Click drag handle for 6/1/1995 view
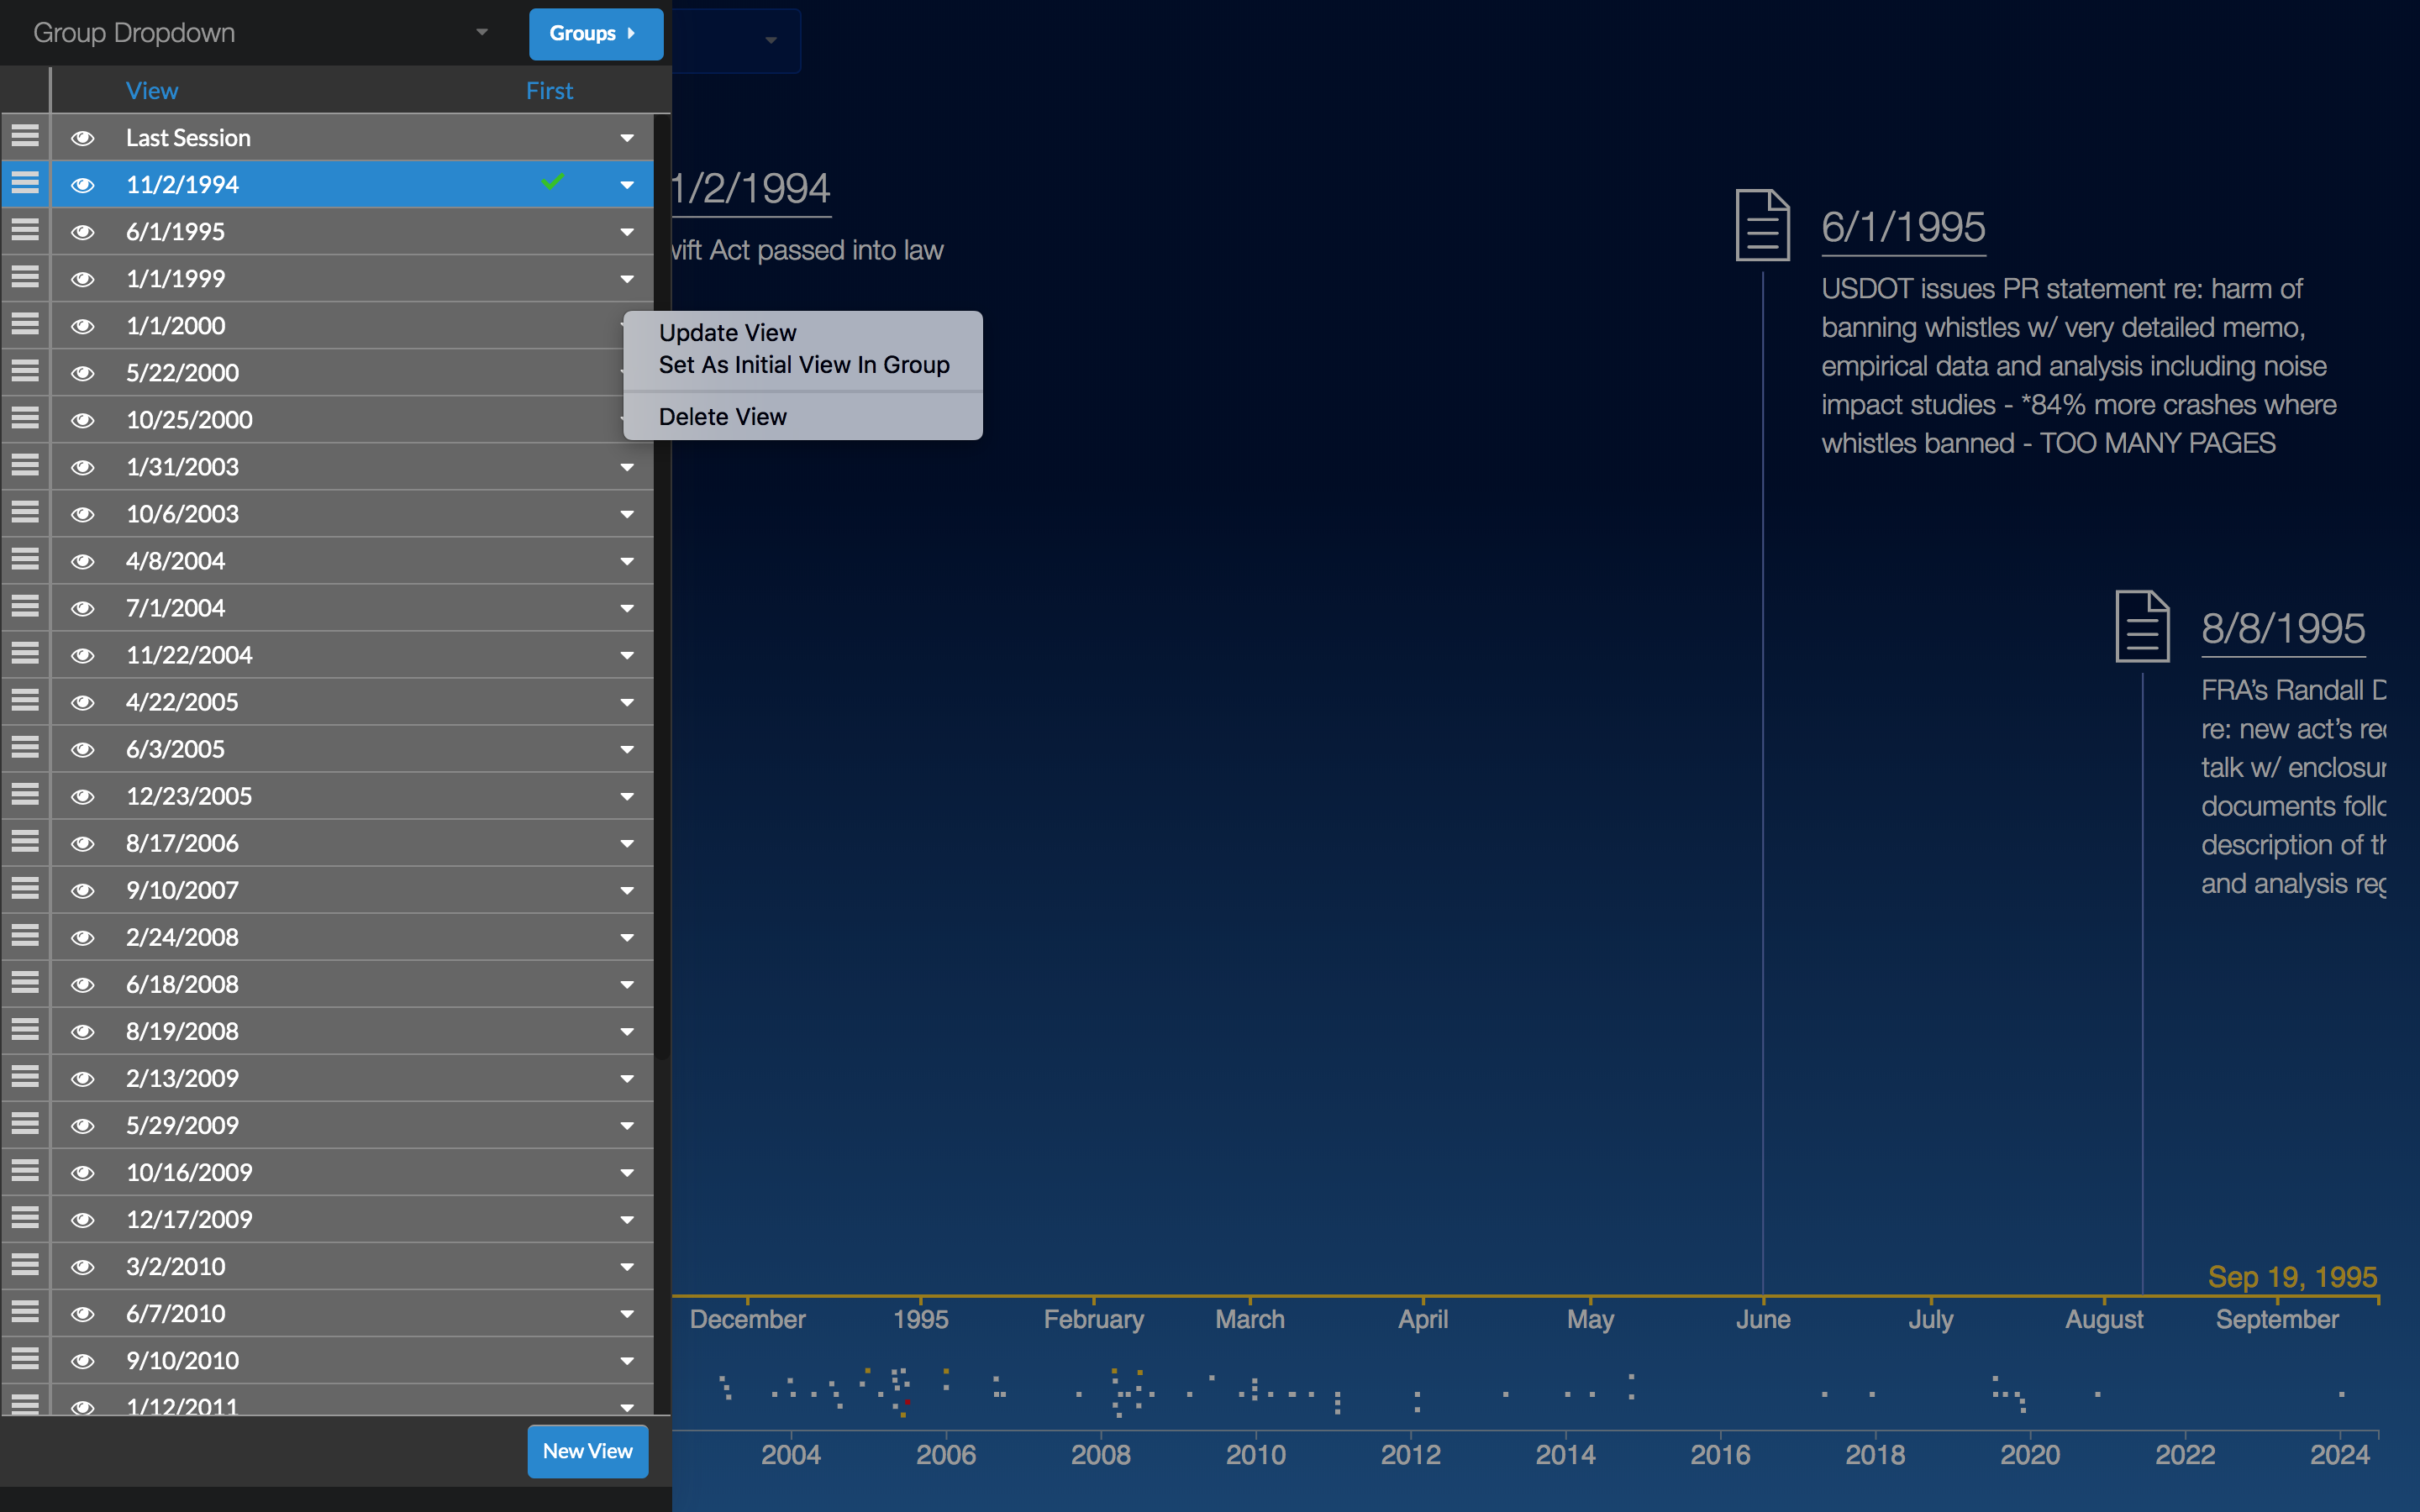Screen dimensions: 2420x1512 click(x=25, y=231)
